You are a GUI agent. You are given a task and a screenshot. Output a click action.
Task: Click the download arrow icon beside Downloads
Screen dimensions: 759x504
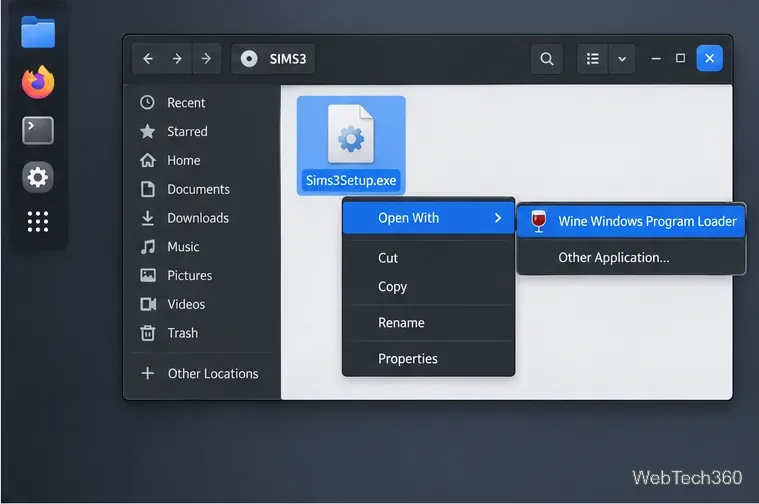point(148,218)
